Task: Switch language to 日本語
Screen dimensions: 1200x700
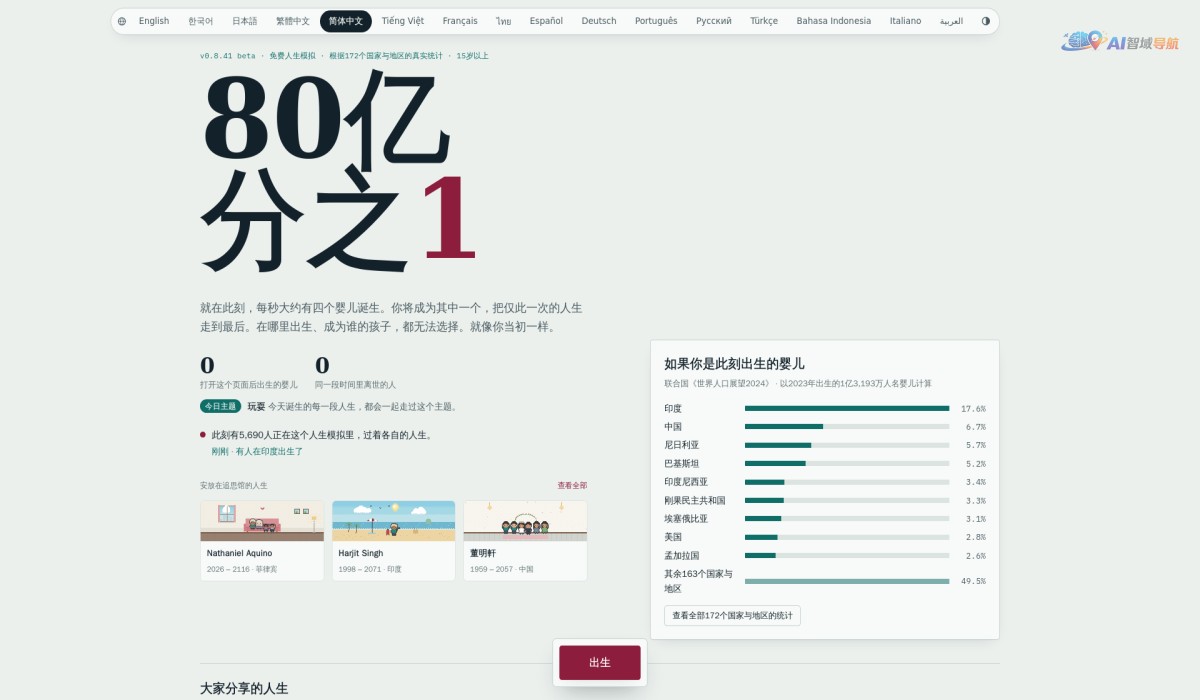Action: click(x=245, y=21)
